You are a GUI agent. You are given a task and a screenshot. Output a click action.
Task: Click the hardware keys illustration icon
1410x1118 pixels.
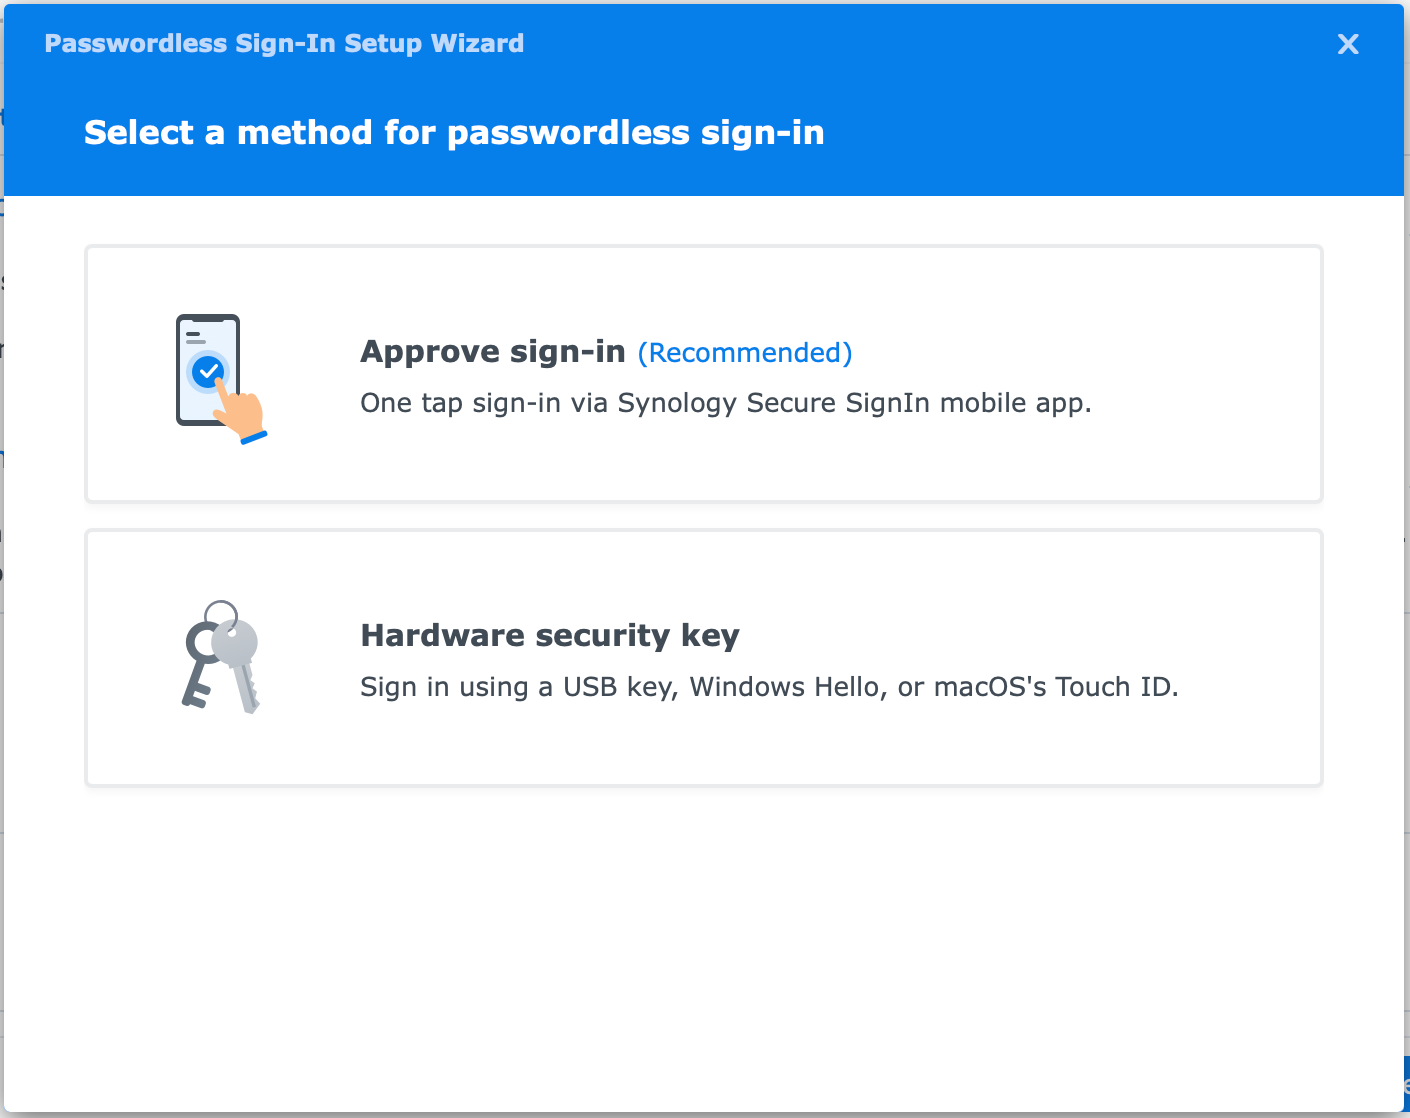point(221,657)
